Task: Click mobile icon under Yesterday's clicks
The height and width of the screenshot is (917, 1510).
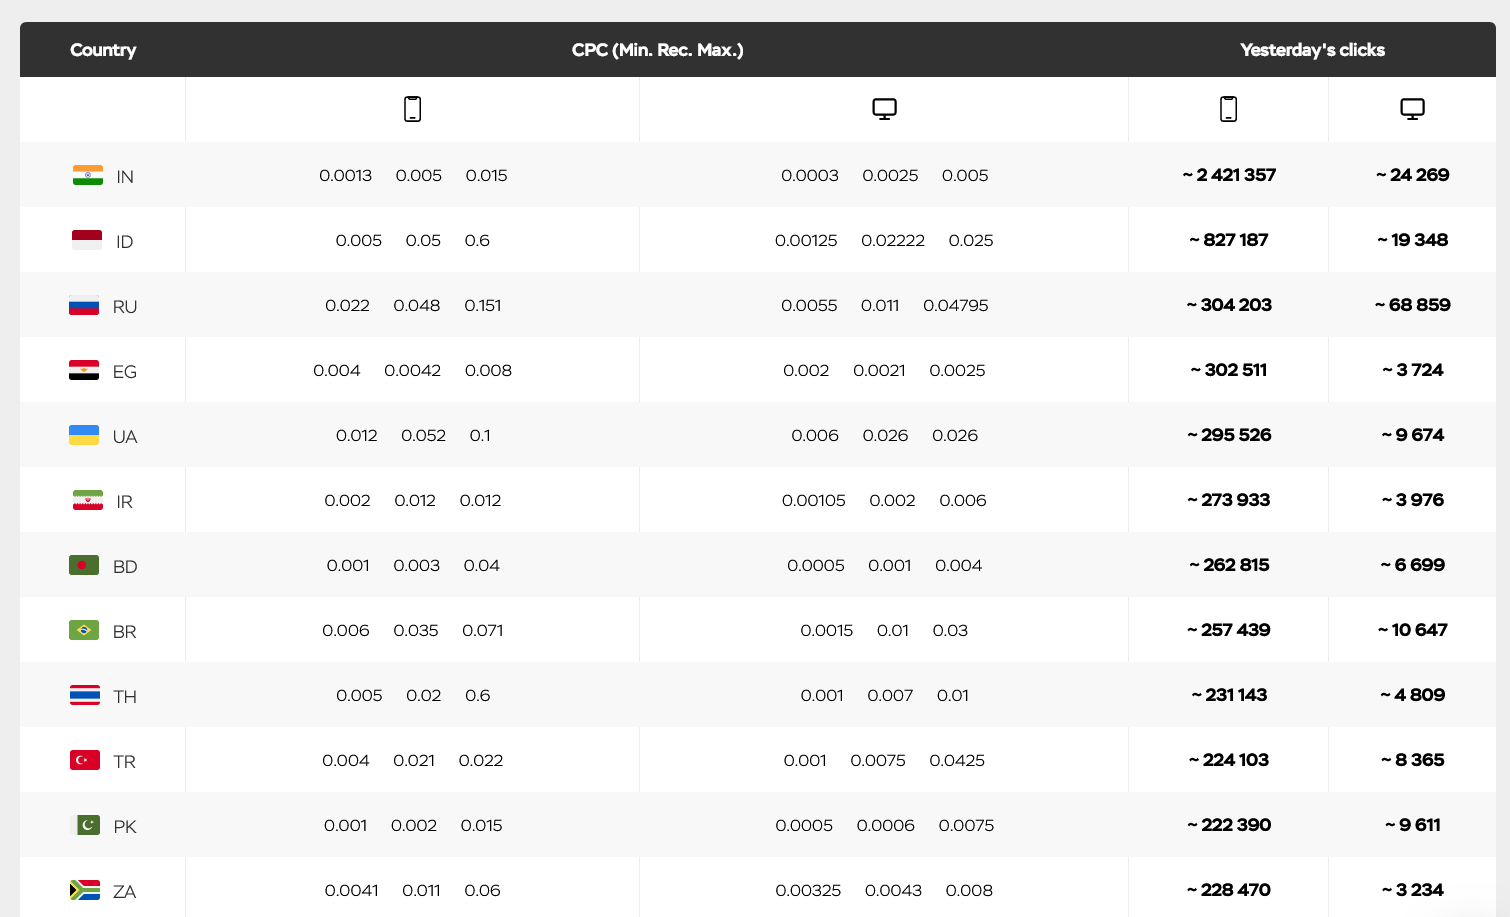Action: coord(1228,109)
